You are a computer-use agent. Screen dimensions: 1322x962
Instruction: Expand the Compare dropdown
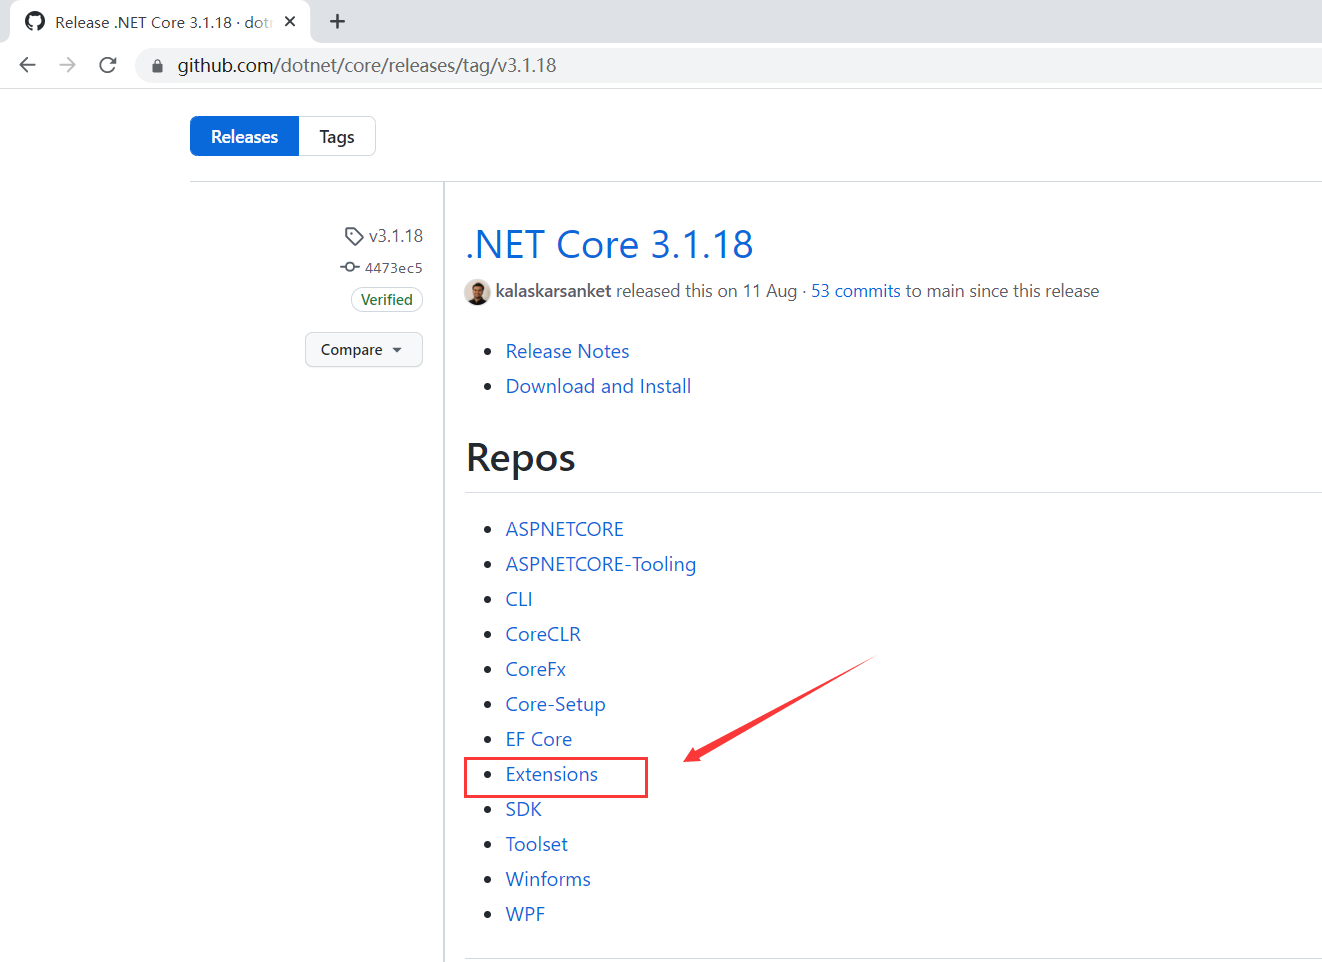(x=363, y=350)
